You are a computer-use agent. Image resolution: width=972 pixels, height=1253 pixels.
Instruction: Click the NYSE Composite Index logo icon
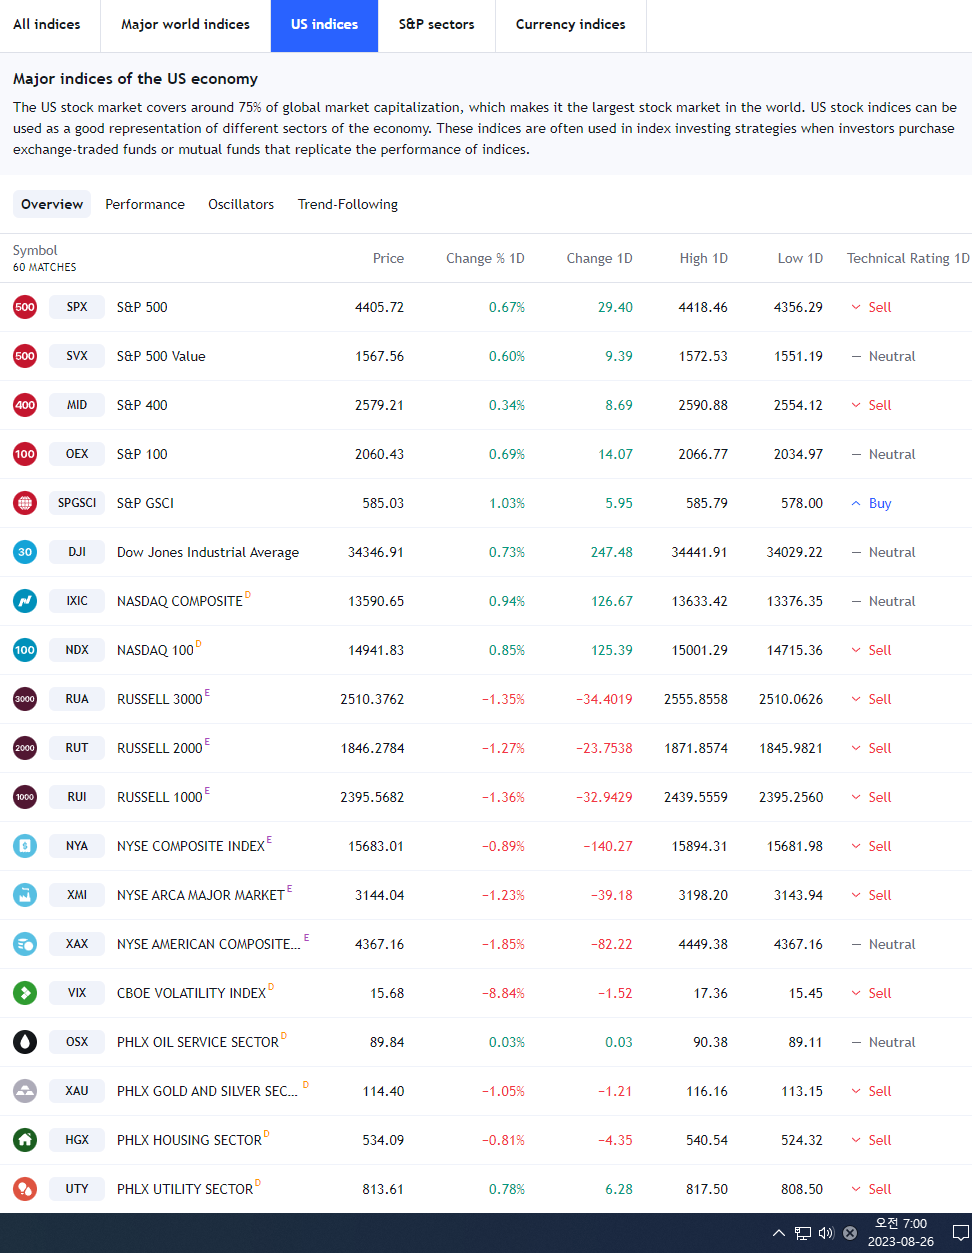(25, 846)
